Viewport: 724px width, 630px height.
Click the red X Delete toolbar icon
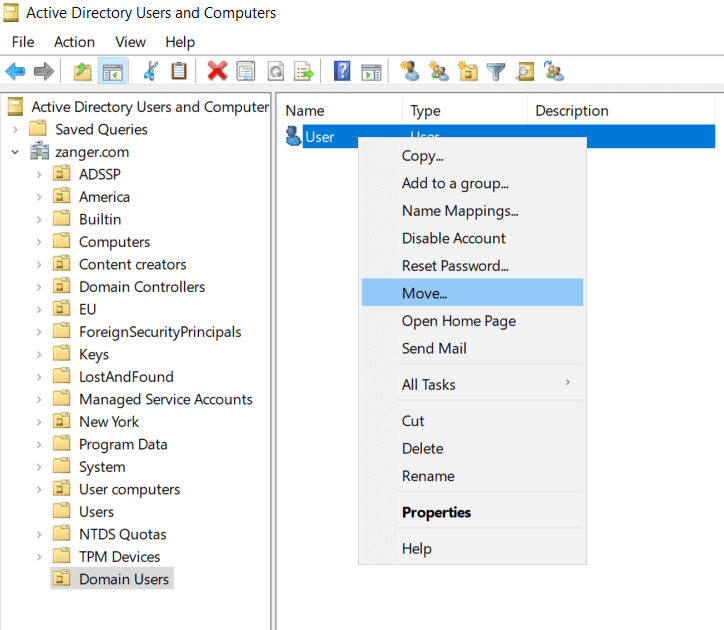217,71
